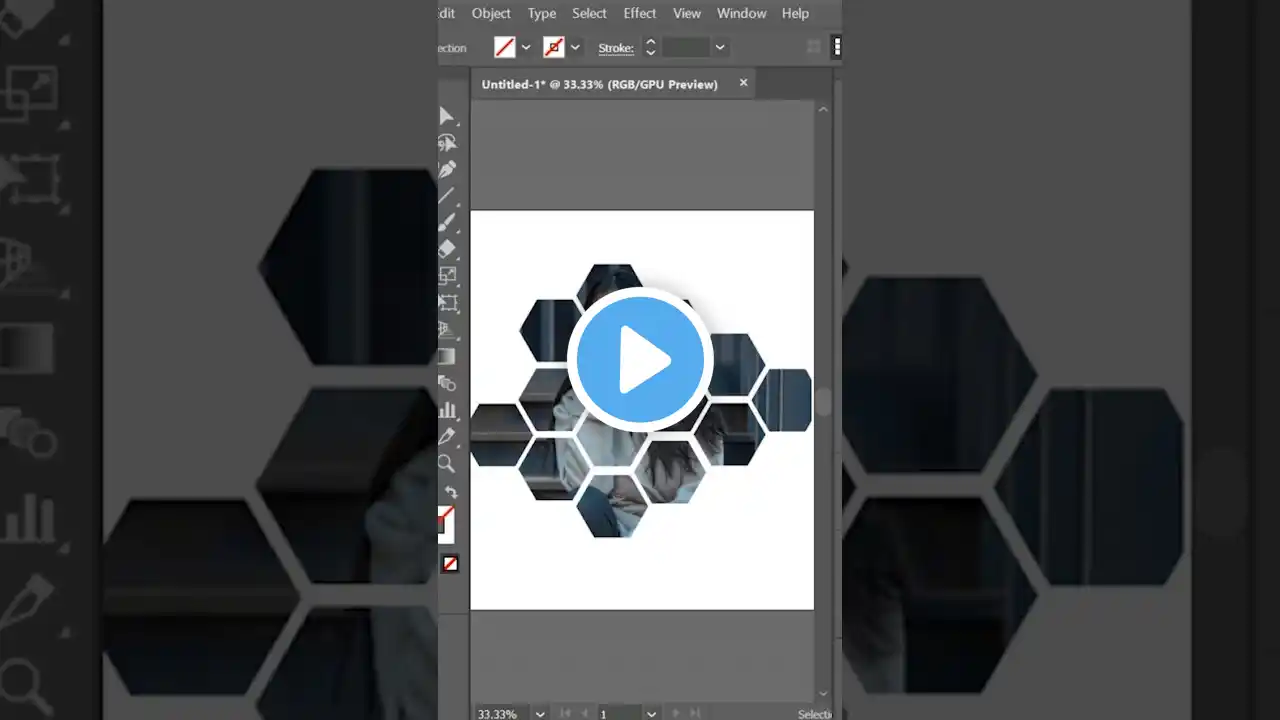Screen dimensions: 1280x720
Task: Open the Window menu
Action: click(x=742, y=13)
